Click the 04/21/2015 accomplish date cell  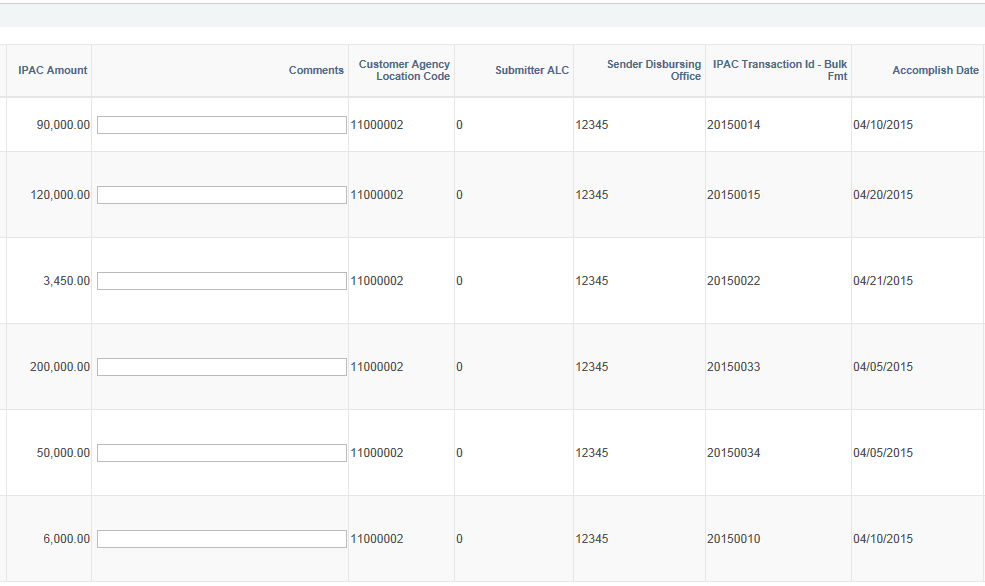(x=884, y=281)
